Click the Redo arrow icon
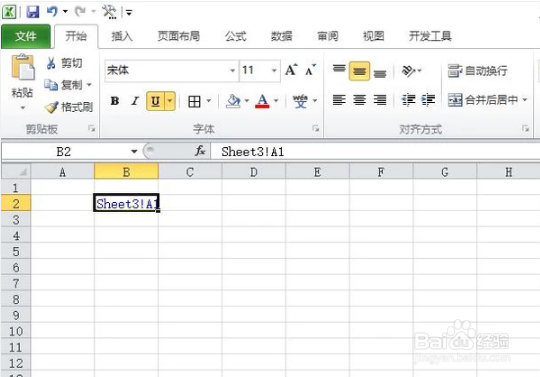The image size is (540, 377). 80,12
